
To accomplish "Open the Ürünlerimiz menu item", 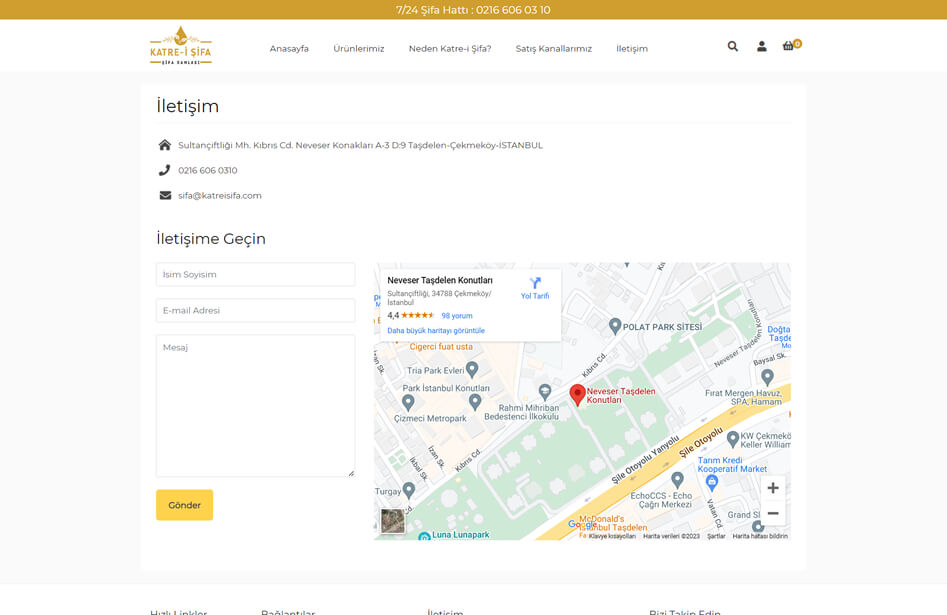I will tap(358, 48).
